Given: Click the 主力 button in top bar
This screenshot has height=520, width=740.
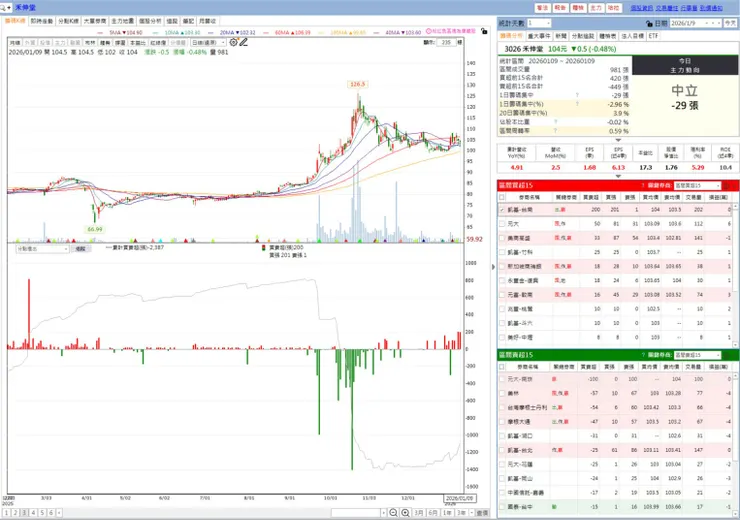Looking at the screenshot, I should pyautogui.click(x=596, y=8).
